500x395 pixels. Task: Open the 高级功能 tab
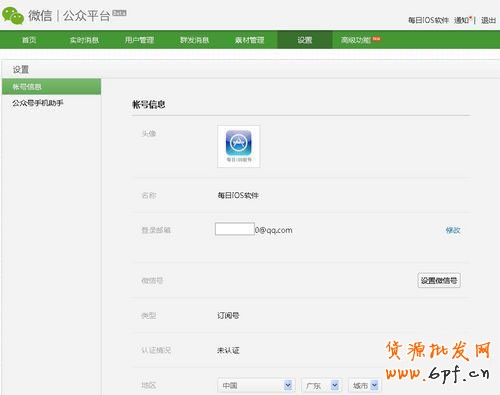tap(356, 40)
